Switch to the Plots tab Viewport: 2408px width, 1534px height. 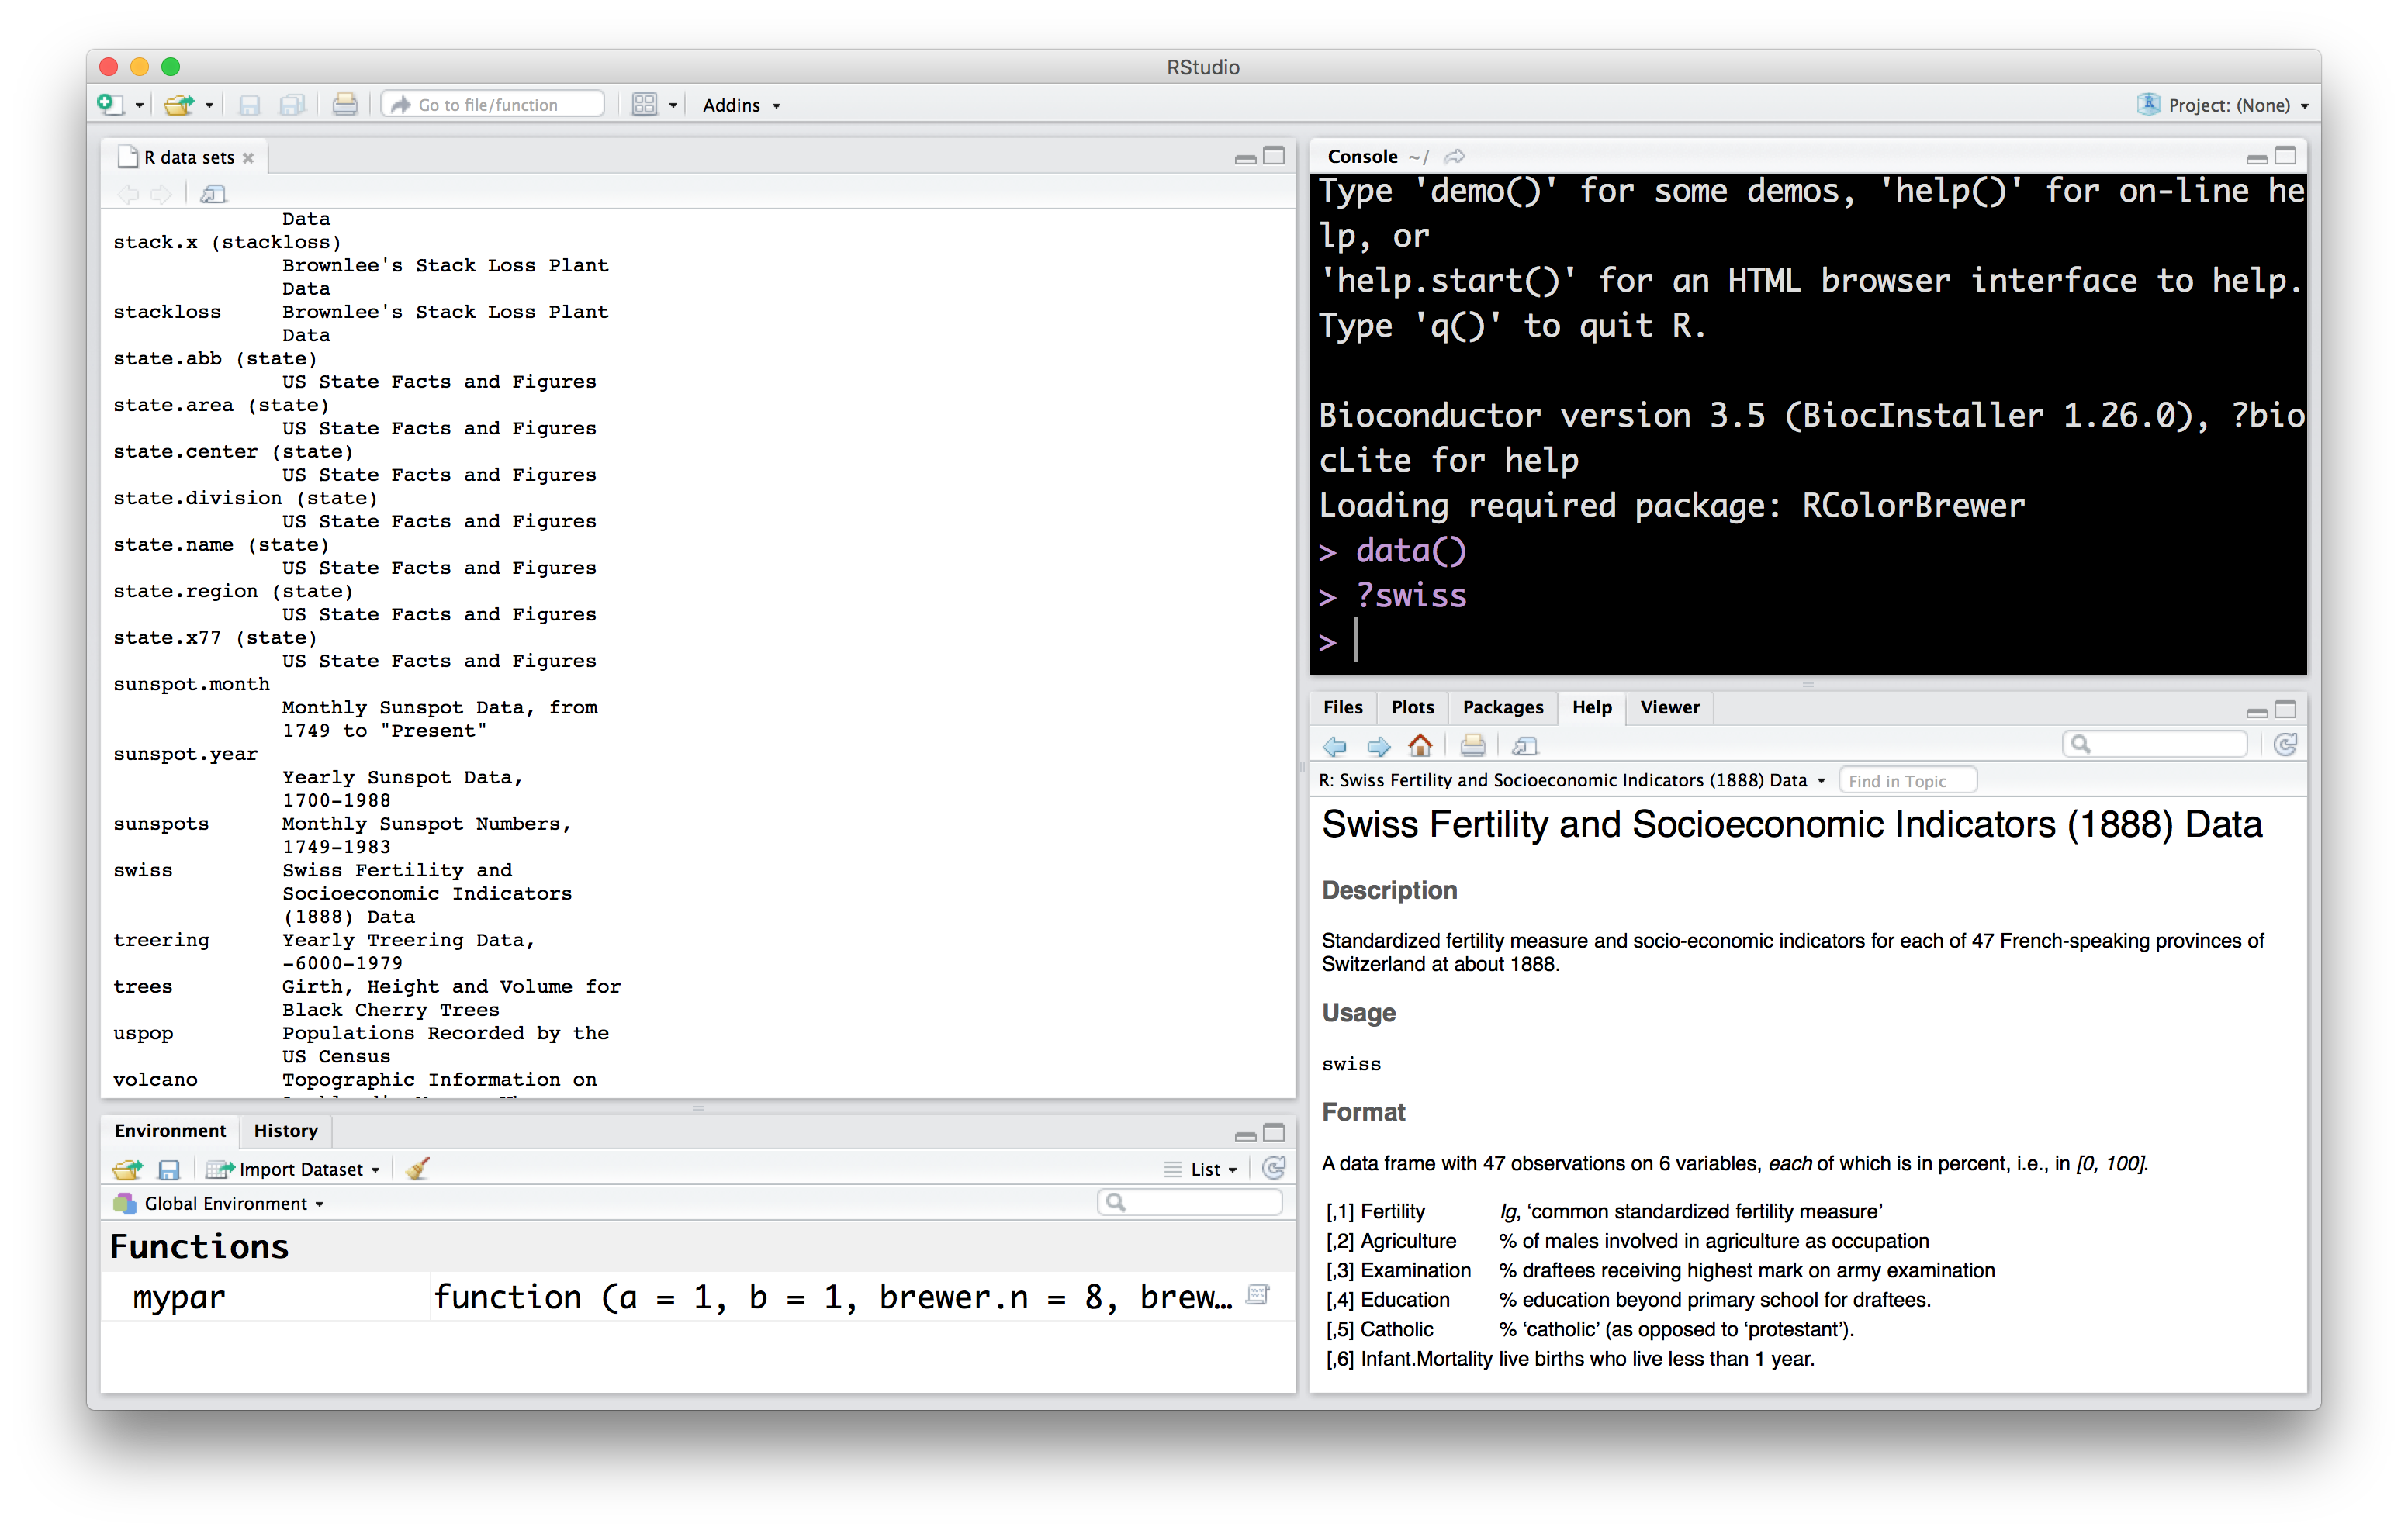(x=1412, y=708)
